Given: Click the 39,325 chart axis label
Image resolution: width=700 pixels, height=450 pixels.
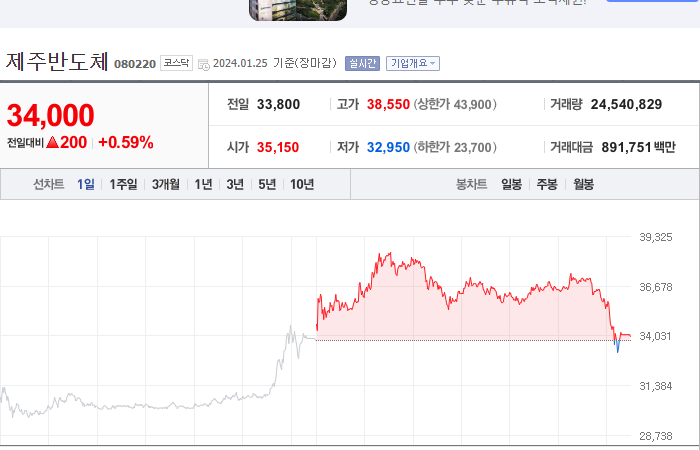Looking at the screenshot, I should click(656, 237).
